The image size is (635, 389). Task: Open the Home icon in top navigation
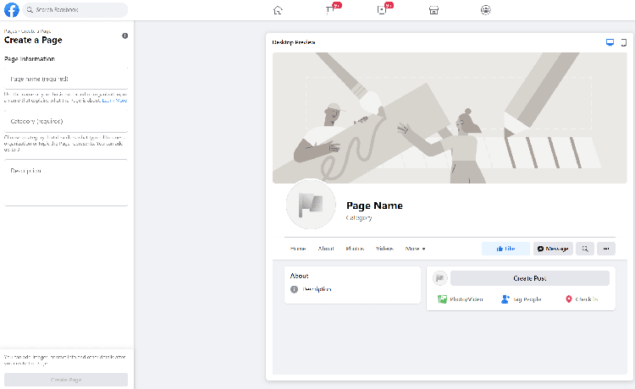[278, 10]
